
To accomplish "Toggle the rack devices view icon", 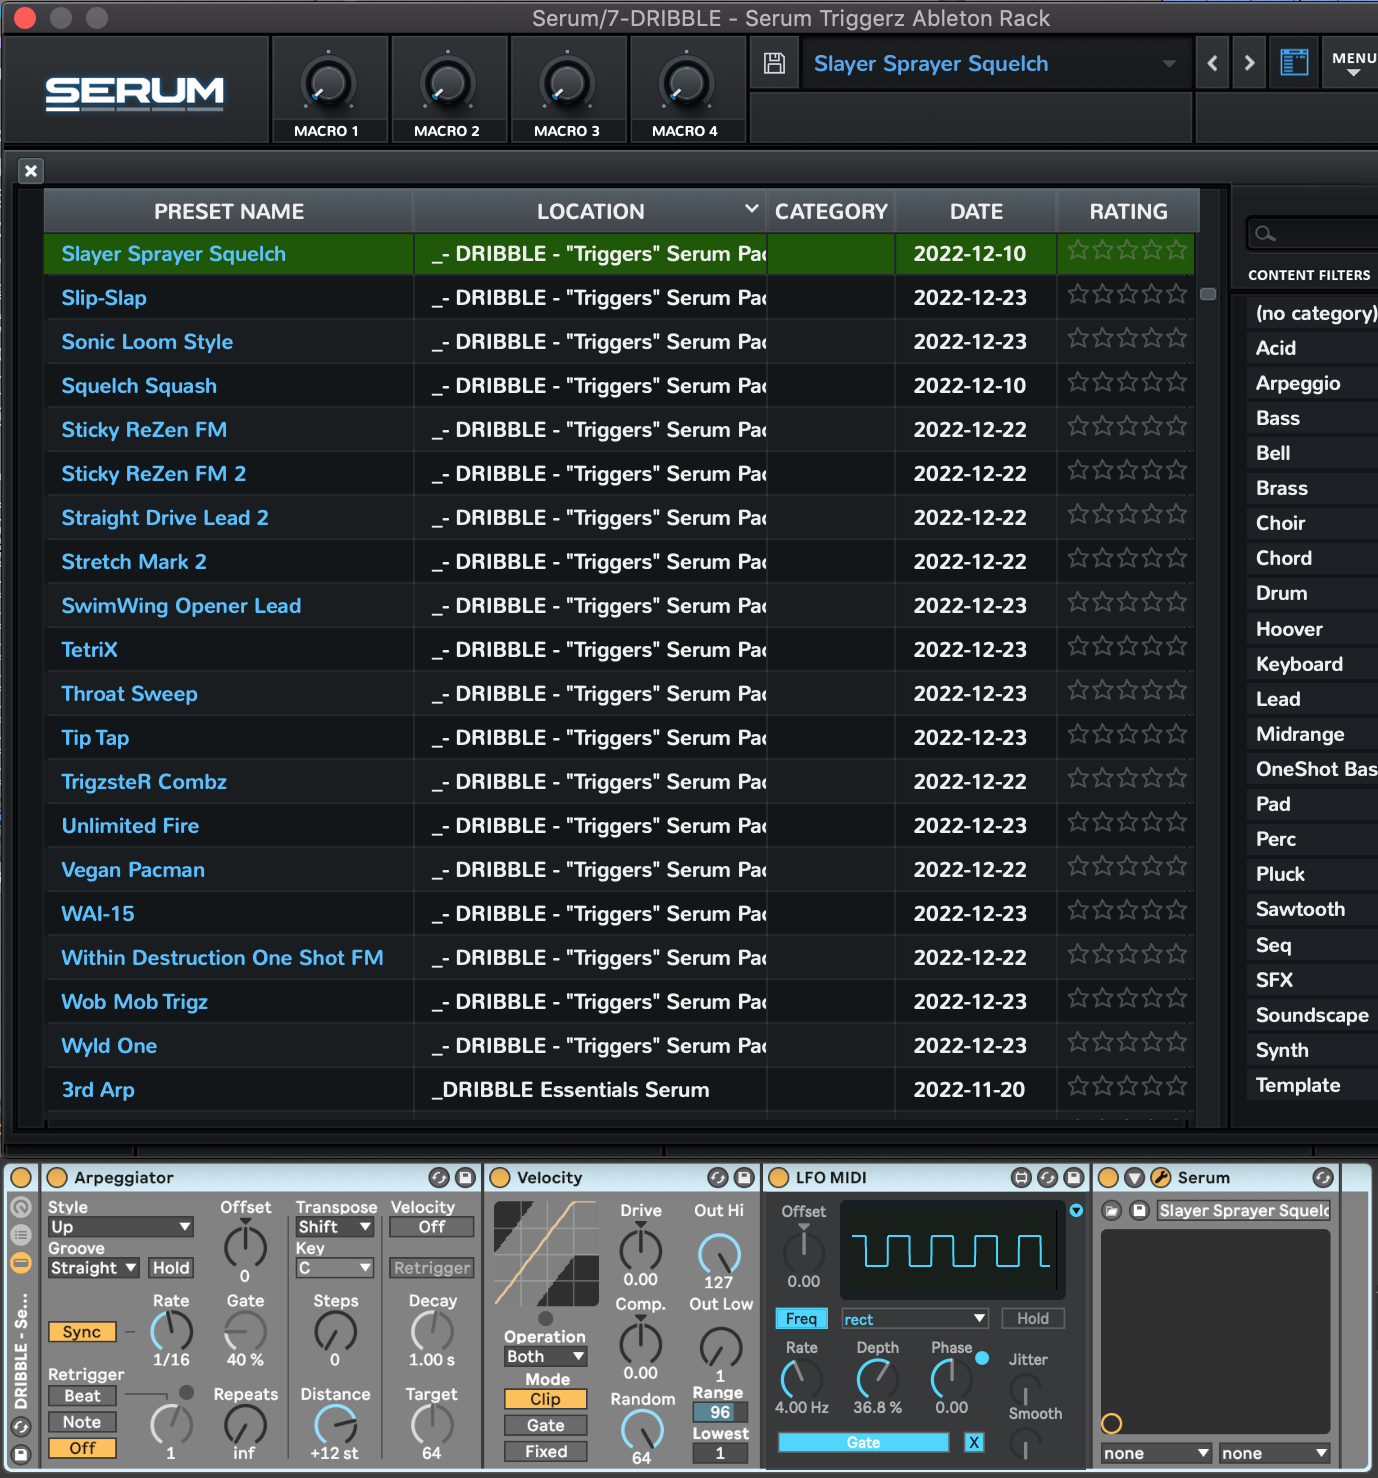I will (x=21, y=1263).
